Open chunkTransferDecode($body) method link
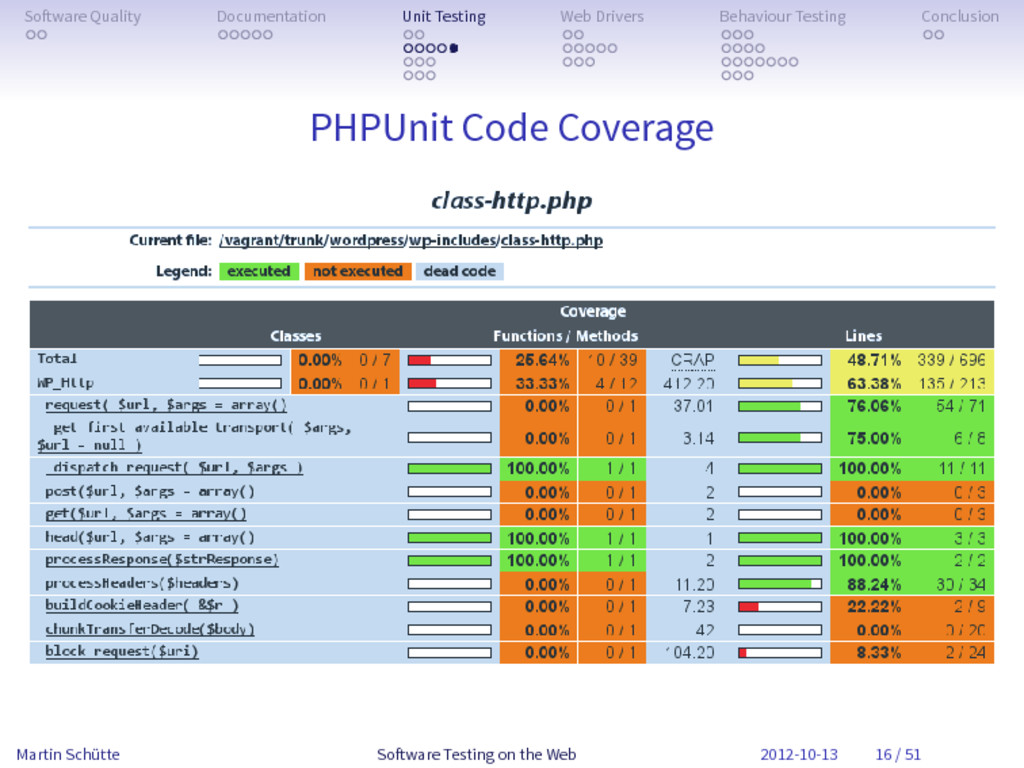The image size is (1024, 768). click(x=150, y=629)
